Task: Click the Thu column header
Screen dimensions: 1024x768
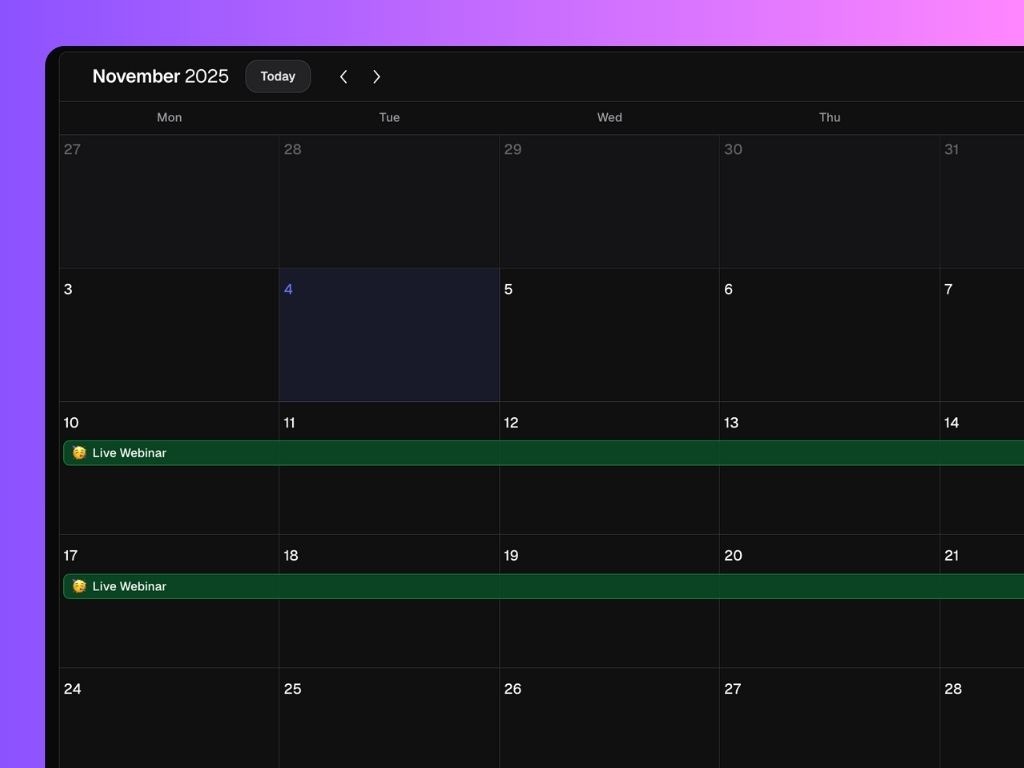Action: point(829,118)
